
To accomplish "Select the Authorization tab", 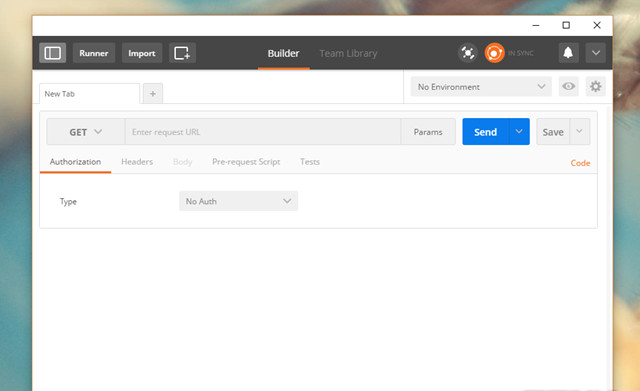I will (76, 162).
